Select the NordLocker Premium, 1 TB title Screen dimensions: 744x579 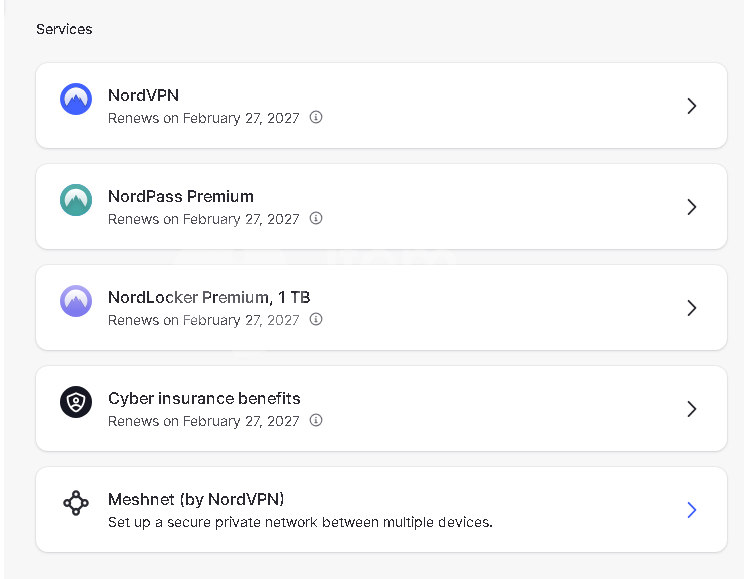tap(209, 298)
